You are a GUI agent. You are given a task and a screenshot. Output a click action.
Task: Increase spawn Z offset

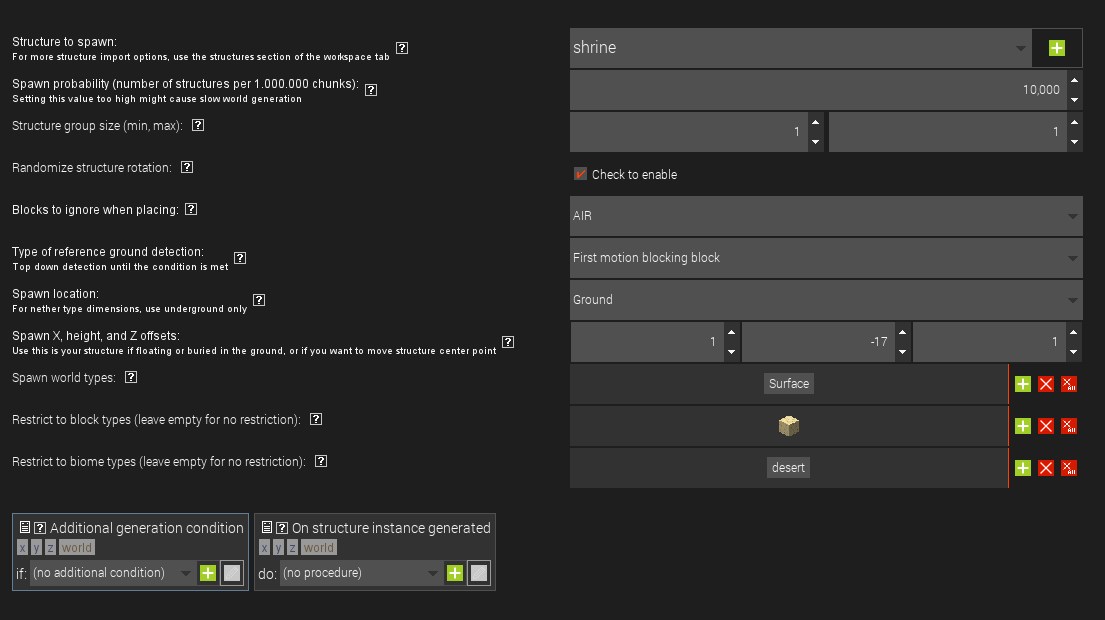tap(1073, 333)
